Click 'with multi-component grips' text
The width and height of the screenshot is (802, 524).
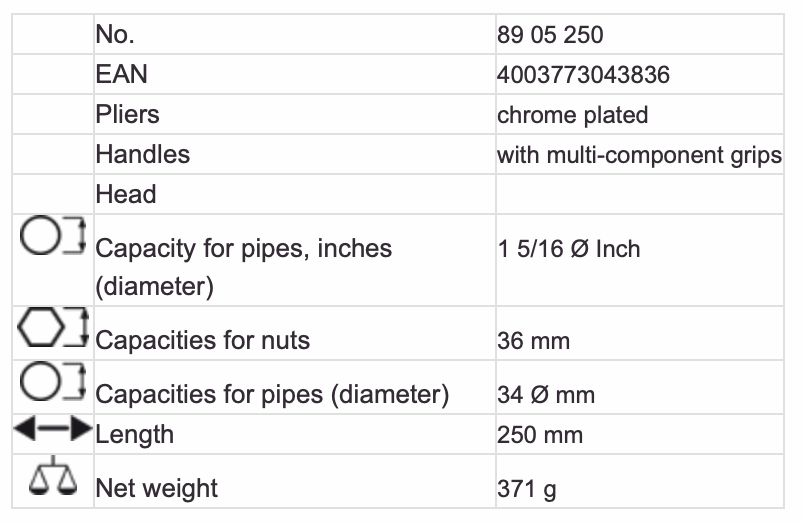(639, 155)
